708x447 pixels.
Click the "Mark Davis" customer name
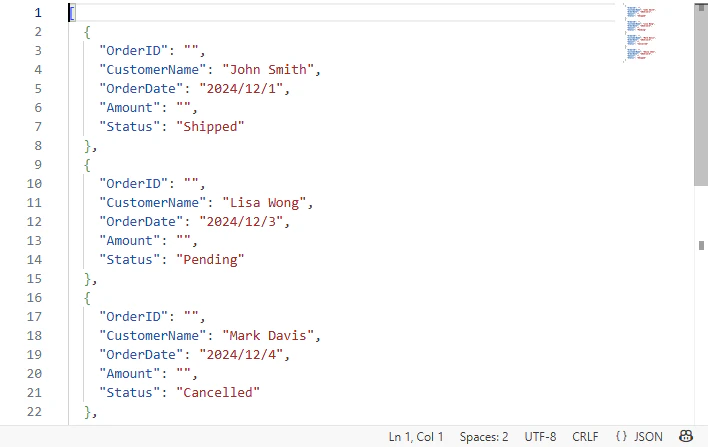coord(268,335)
